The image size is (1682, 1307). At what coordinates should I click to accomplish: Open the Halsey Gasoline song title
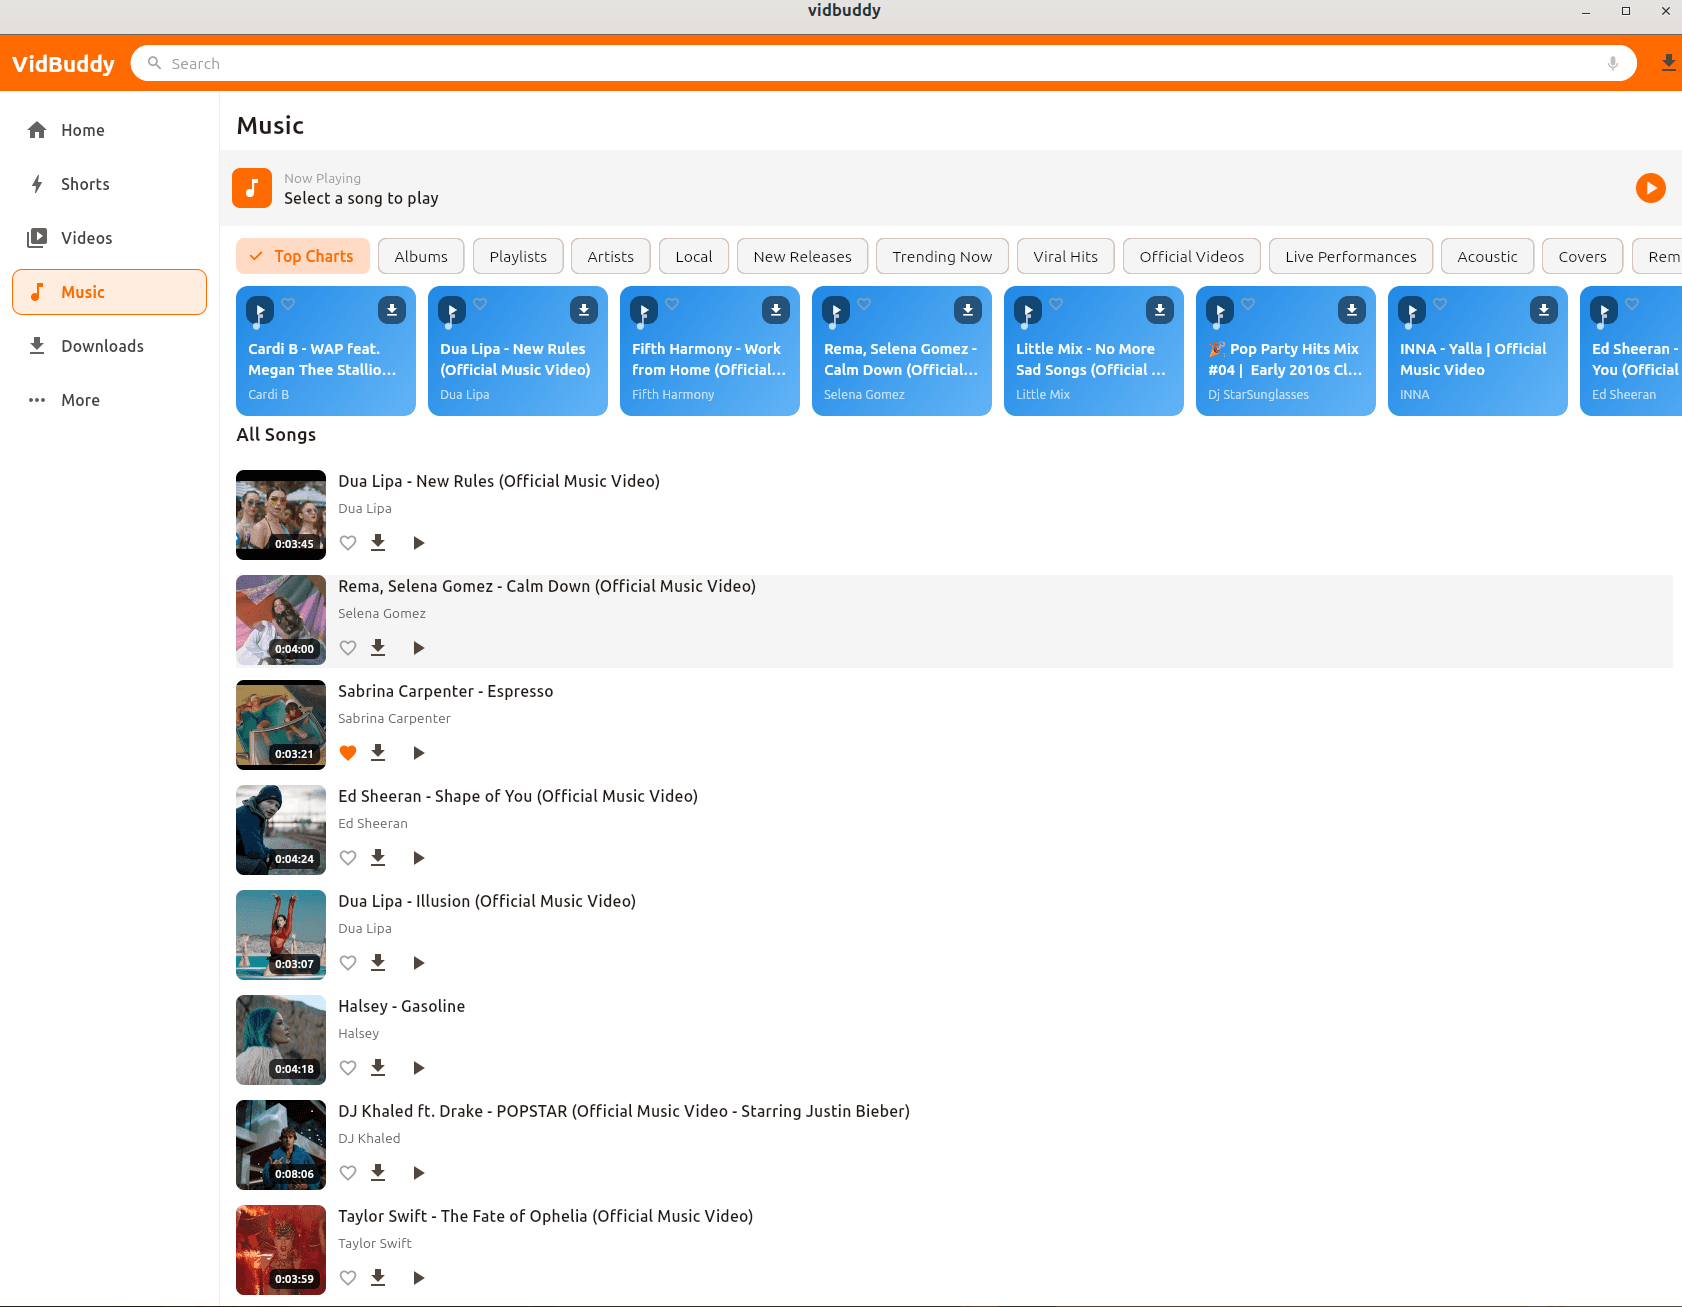pos(401,1006)
